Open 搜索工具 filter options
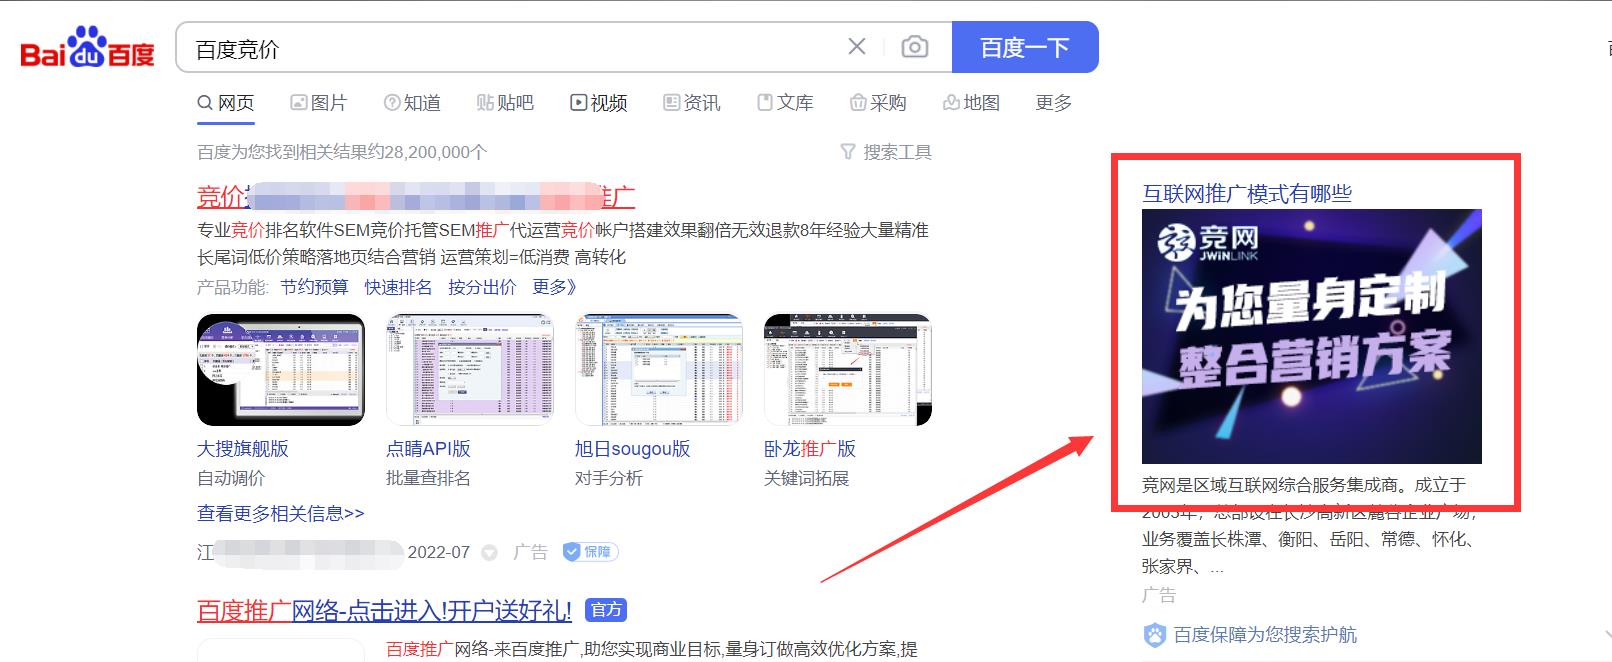 click(x=886, y=152)
